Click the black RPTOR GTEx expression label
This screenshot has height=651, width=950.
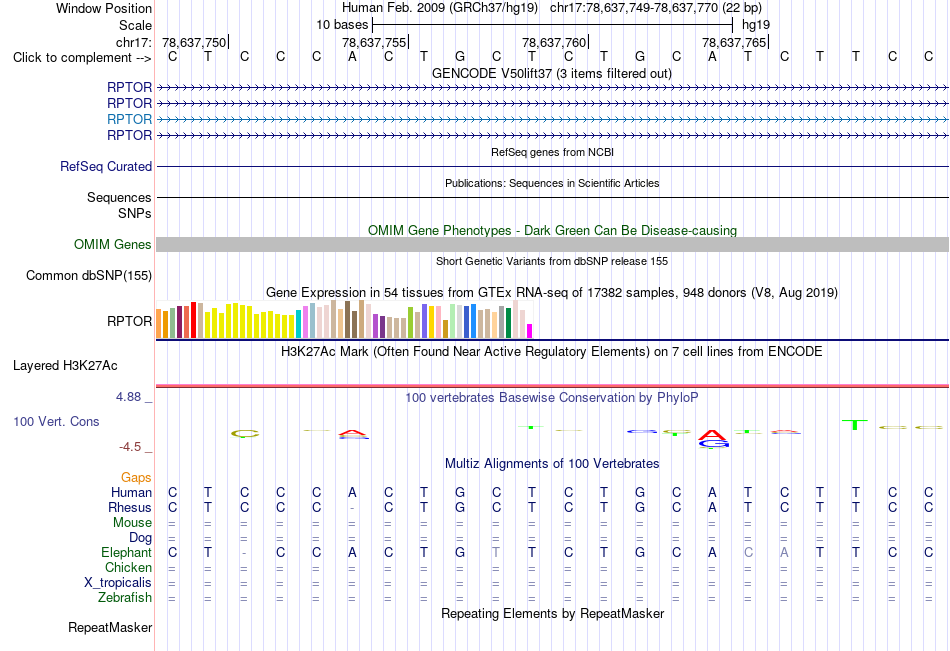[129, 321]
